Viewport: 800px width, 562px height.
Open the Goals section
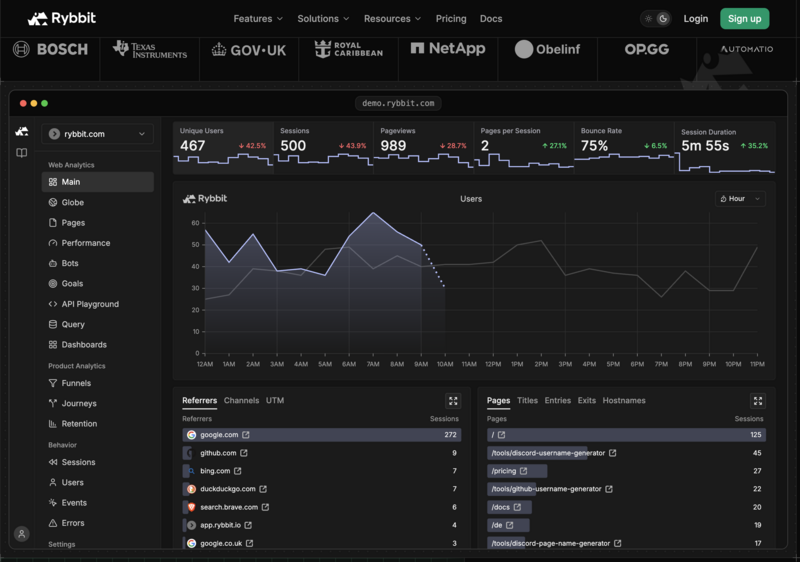click(x=97, y=284)
